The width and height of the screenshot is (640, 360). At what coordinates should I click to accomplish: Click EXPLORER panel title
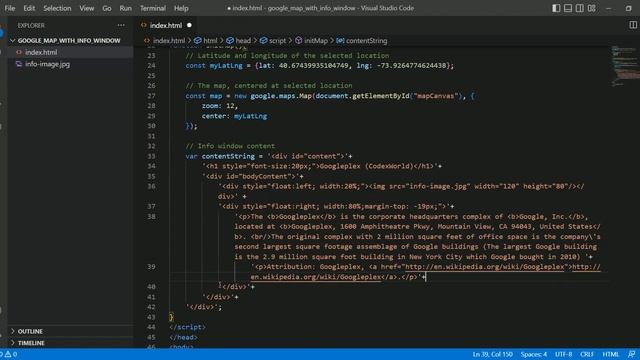31,25
